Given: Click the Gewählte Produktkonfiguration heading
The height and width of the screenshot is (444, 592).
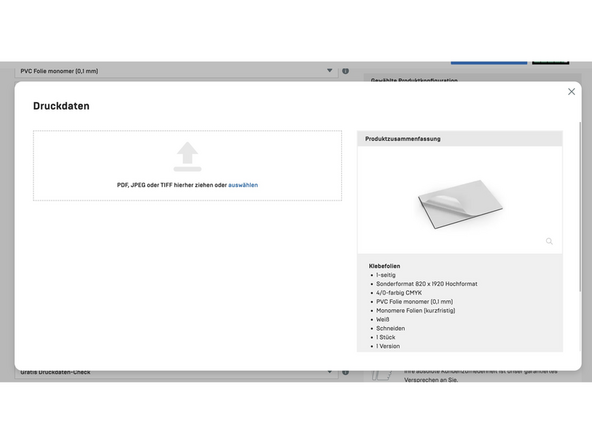Looking at the screenshot, I should pyautogui.click(x=414, y=80).
